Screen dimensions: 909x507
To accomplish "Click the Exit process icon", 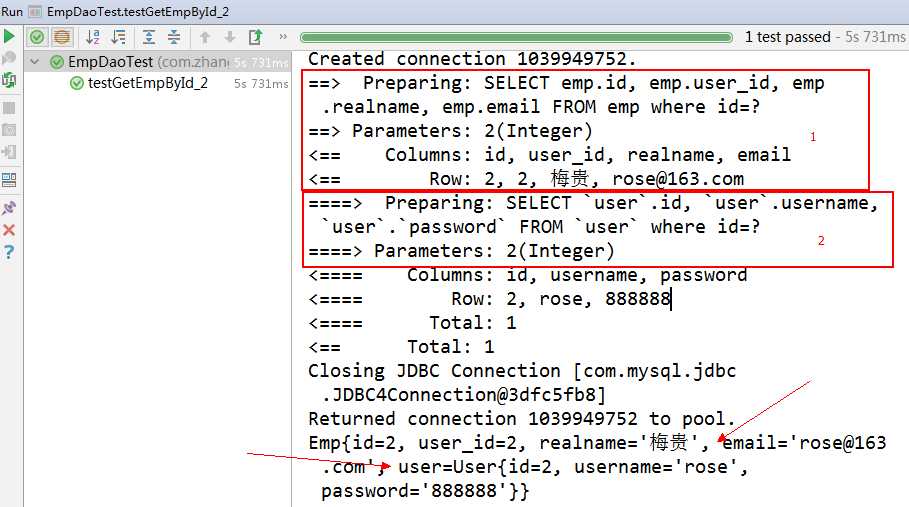I will click(x=9, y=152).
